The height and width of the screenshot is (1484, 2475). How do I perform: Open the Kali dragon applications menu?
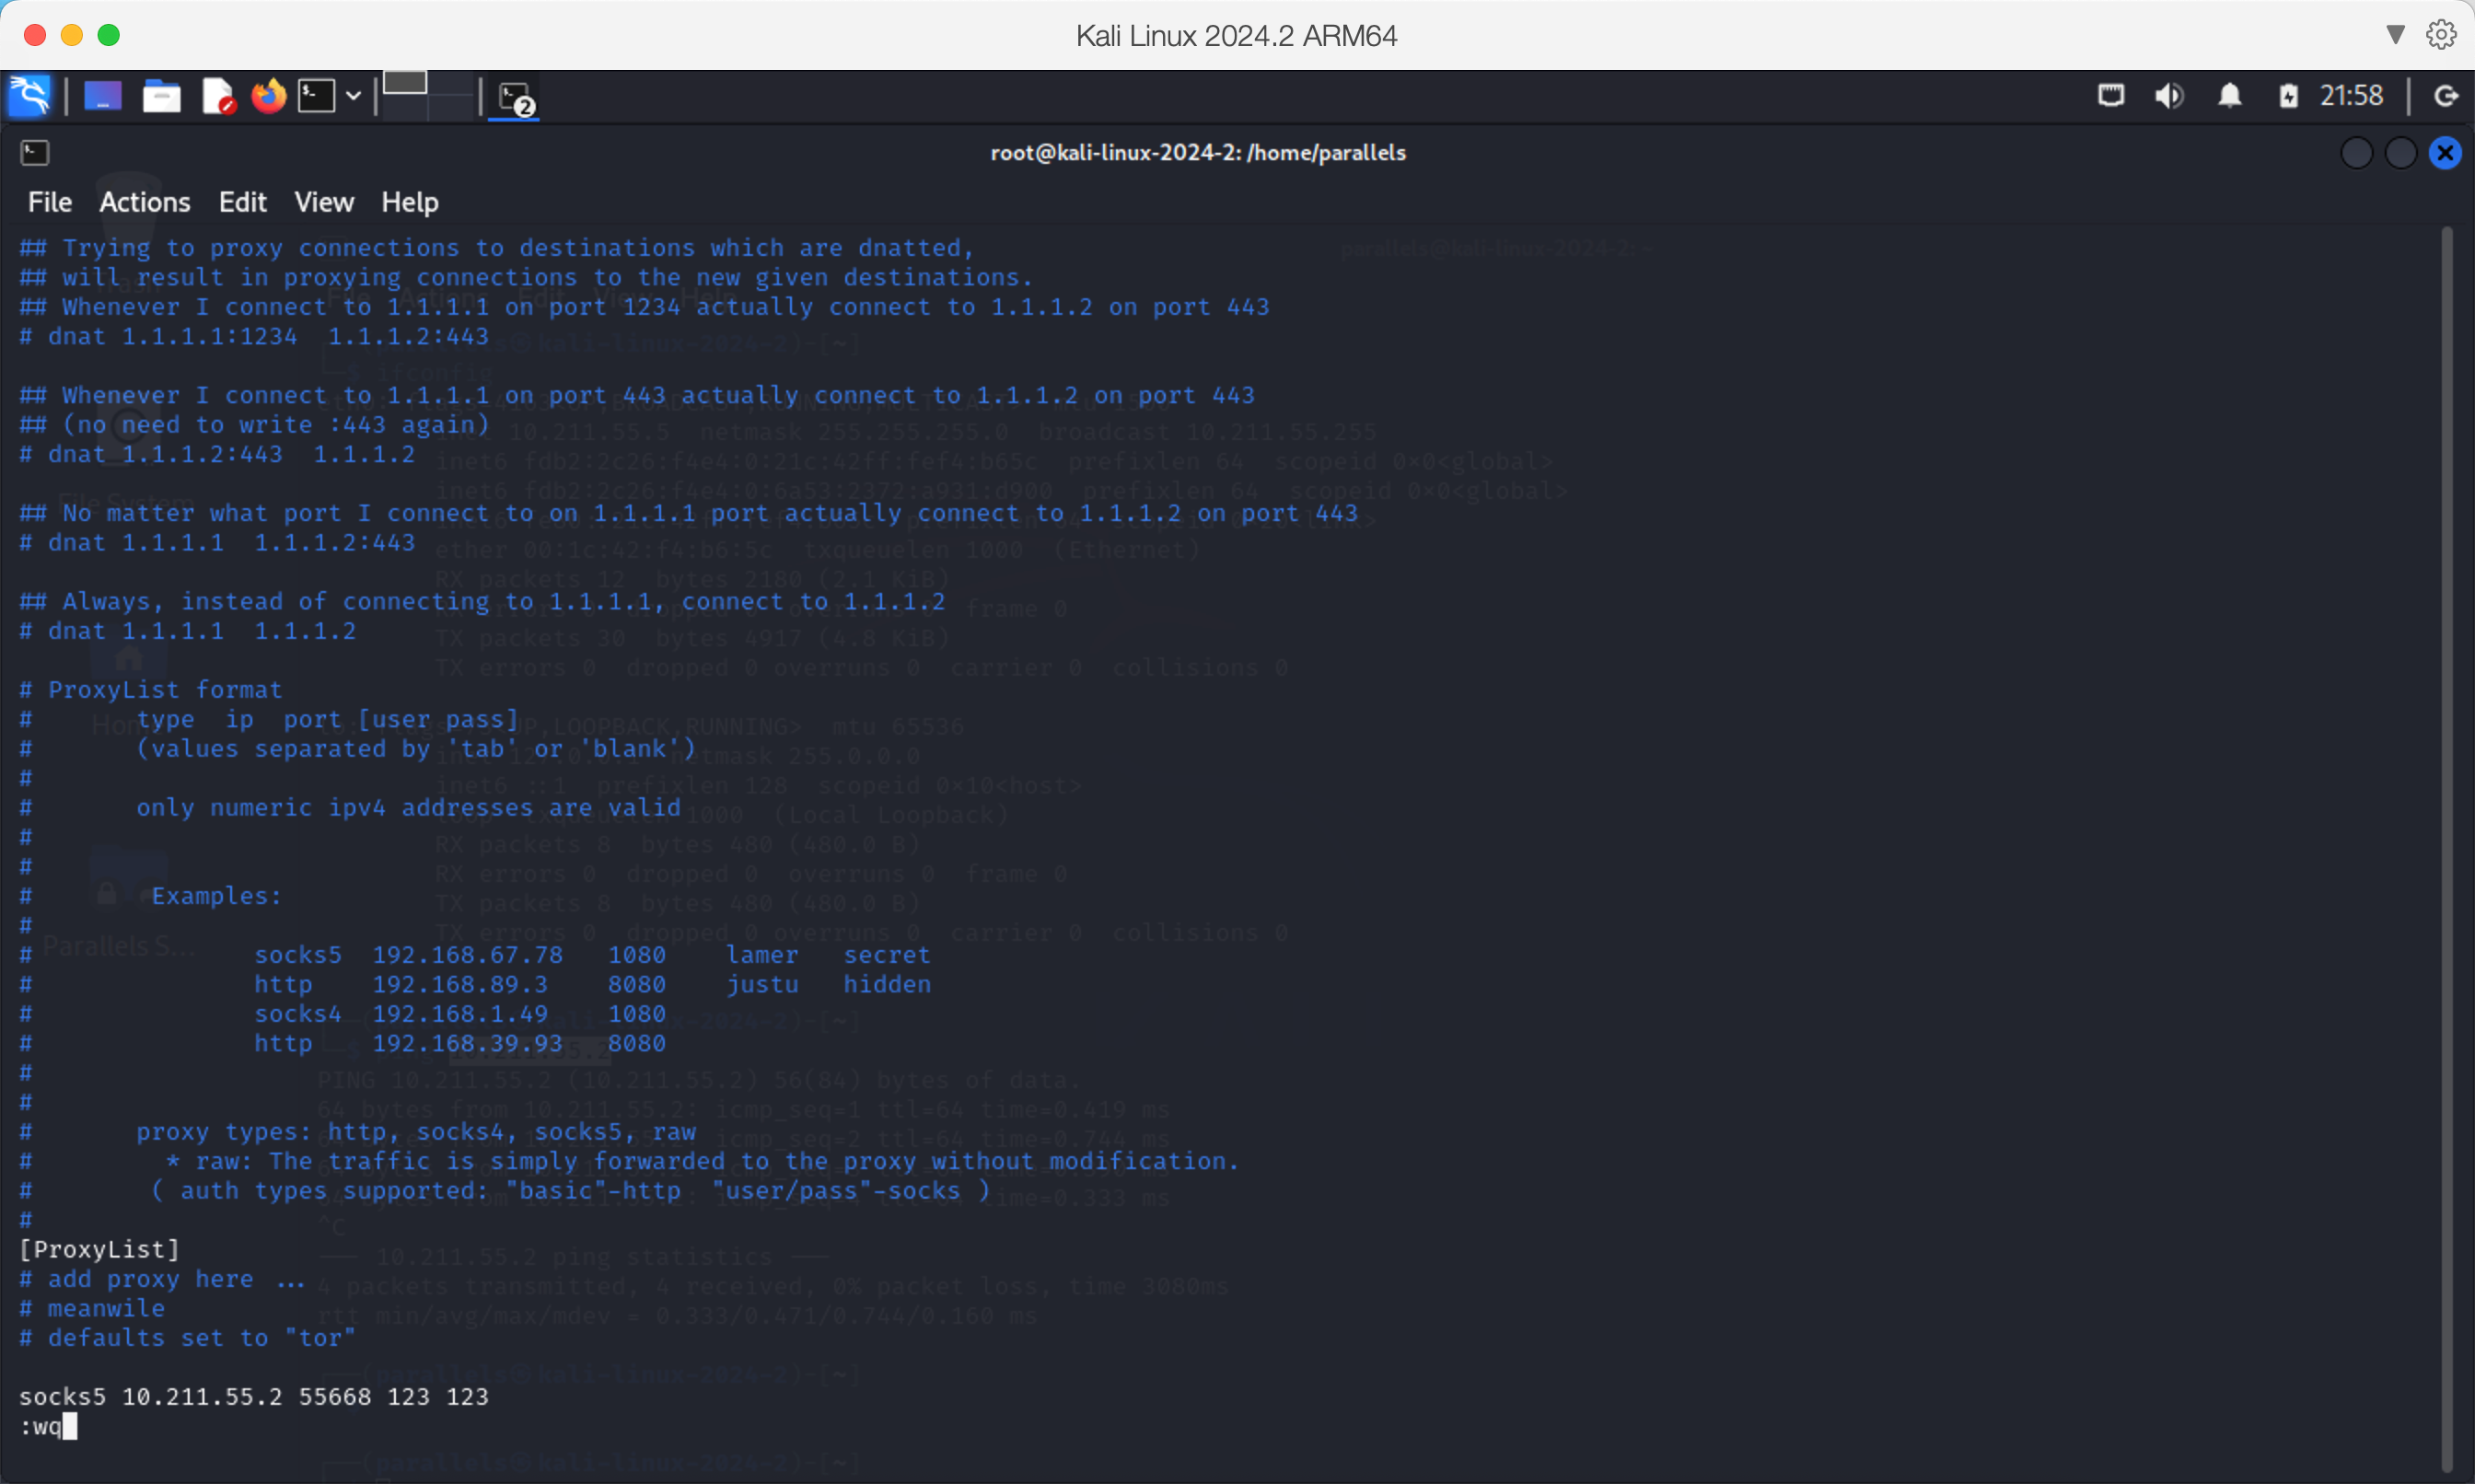29,96
